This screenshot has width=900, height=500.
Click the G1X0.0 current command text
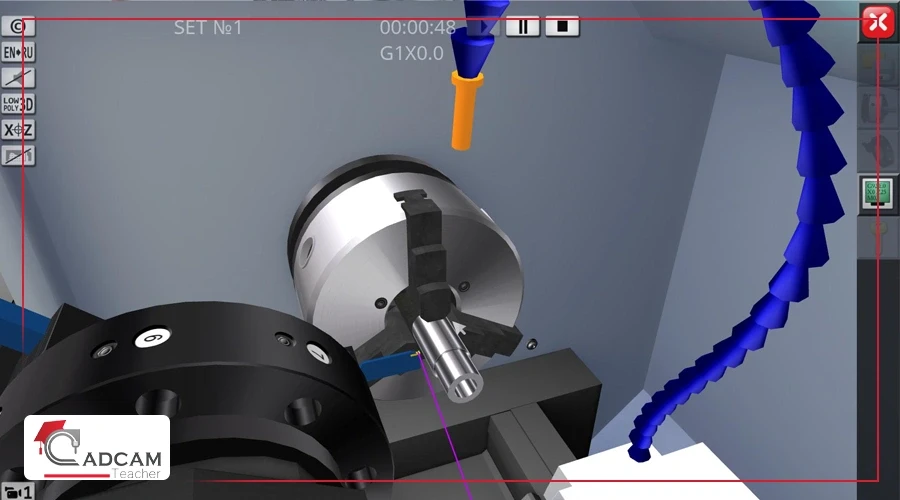pos(412,53)
